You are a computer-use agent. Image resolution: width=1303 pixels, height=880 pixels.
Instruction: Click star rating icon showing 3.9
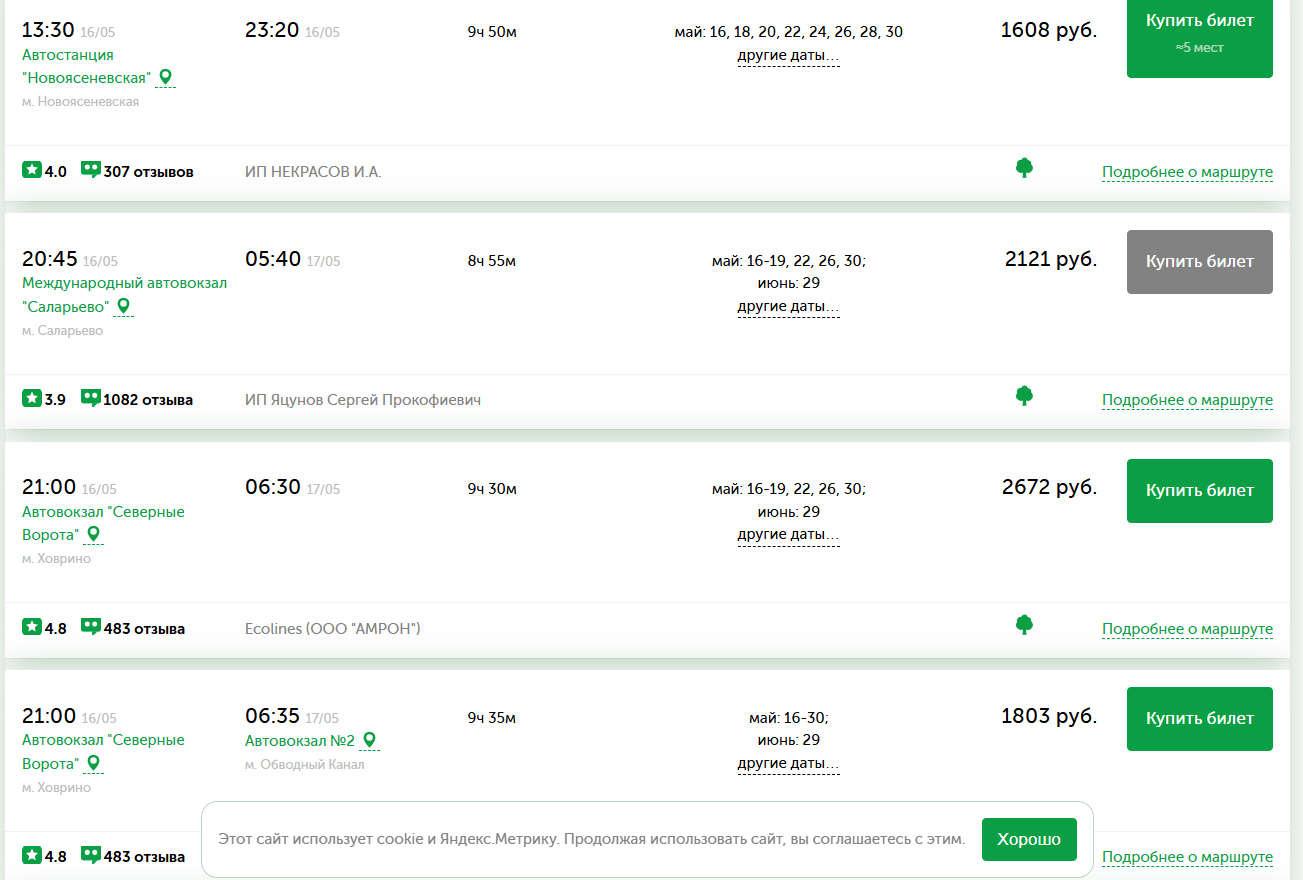tap(32, 398)
